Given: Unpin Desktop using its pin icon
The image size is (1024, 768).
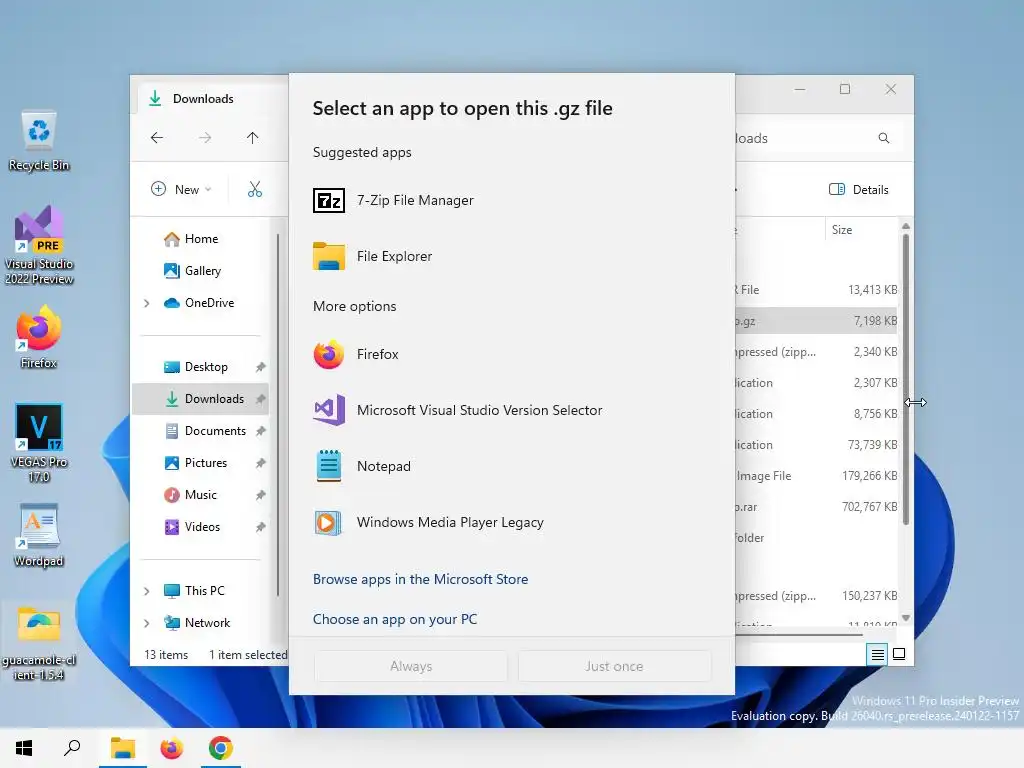Looking at the screenshot, I should coord(261,367).
